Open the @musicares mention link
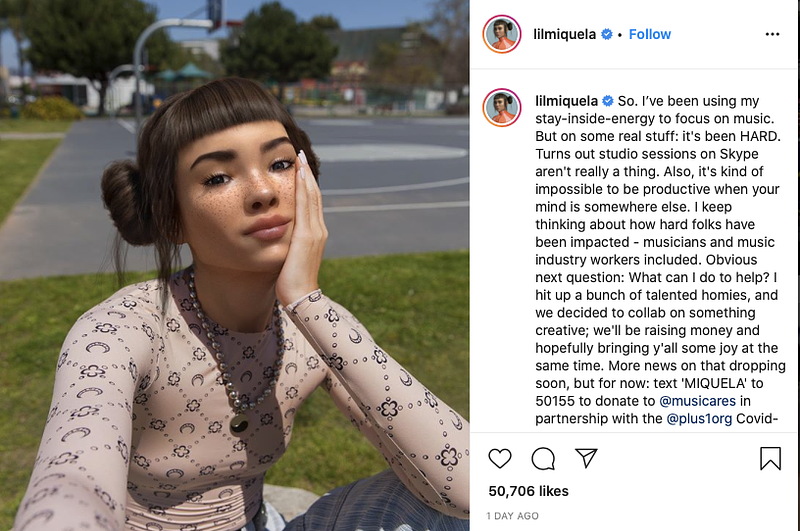 tap(697, 401)
